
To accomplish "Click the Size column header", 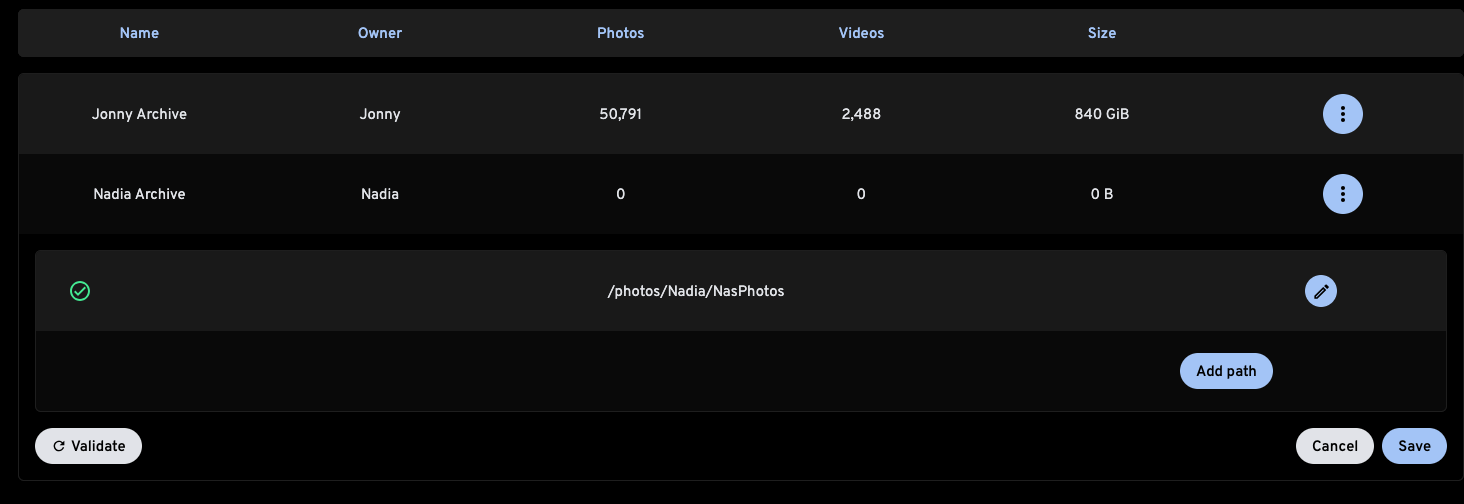I will (x=1102, y=33).
